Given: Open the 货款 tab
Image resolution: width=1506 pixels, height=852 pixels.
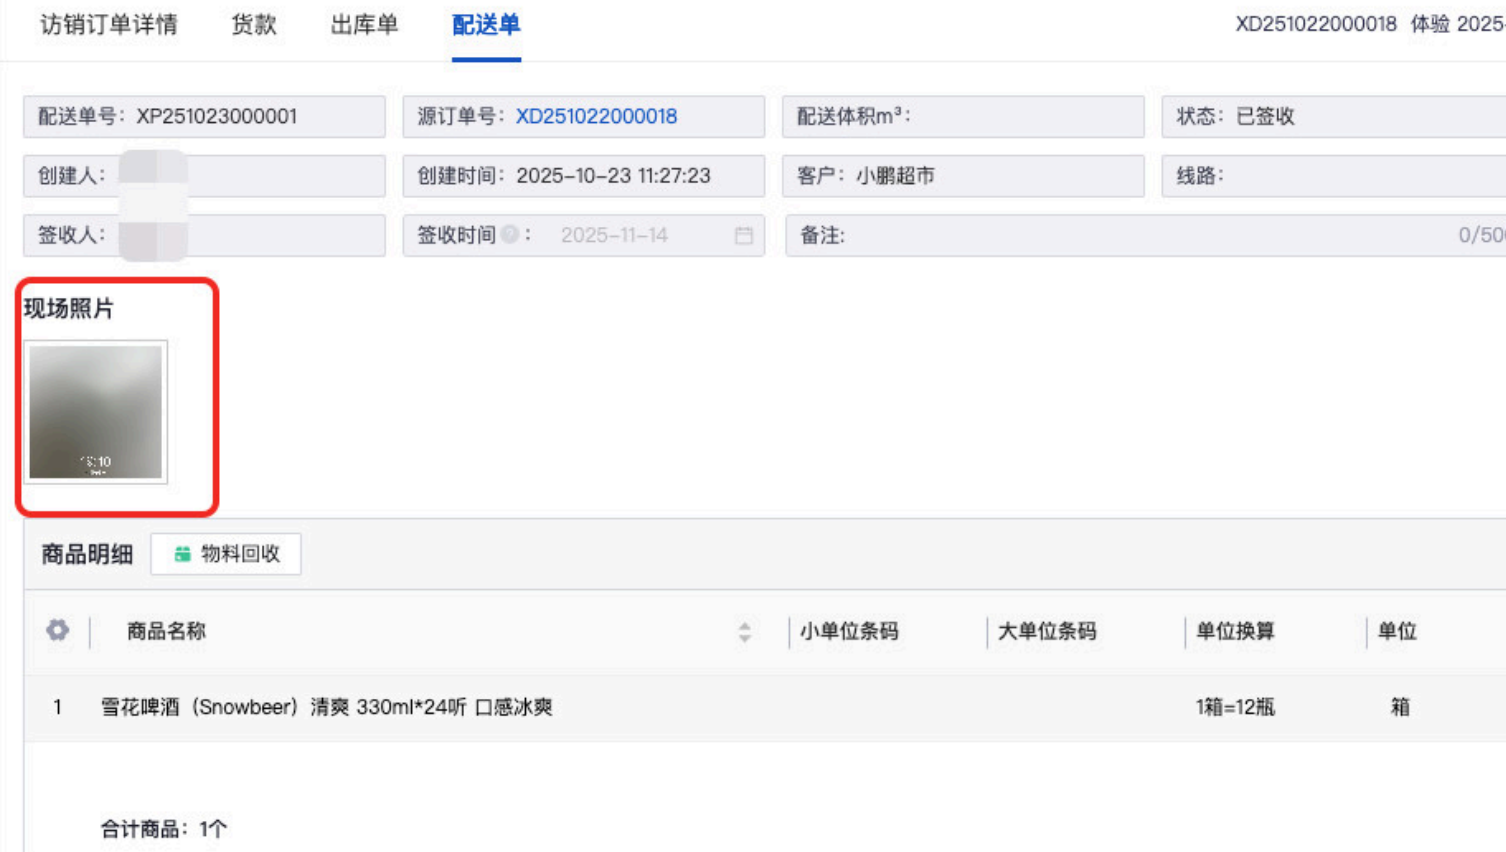Looking at the screenshot, I should pyautogui.click(x=254, y=25).
